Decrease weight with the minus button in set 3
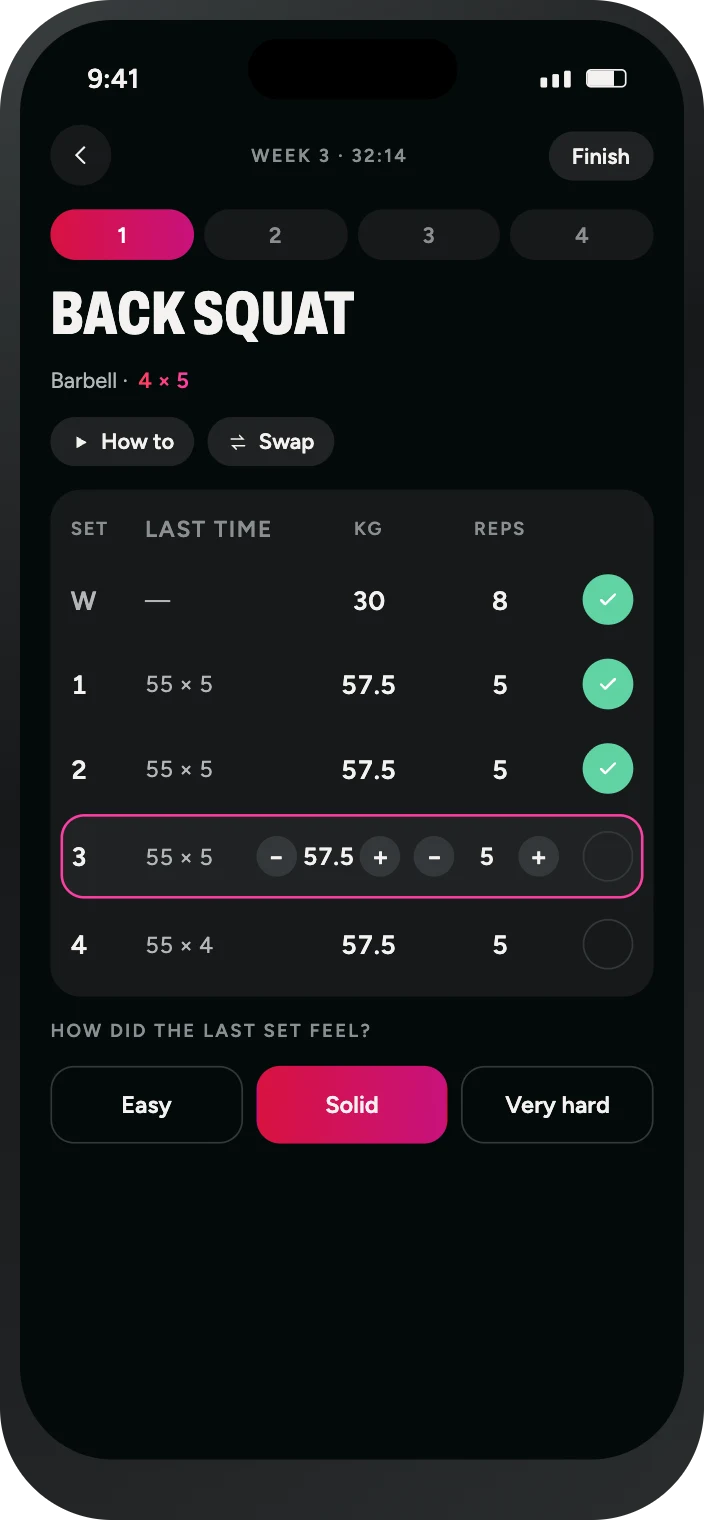 pyautogui.click(x=276, y=857)
